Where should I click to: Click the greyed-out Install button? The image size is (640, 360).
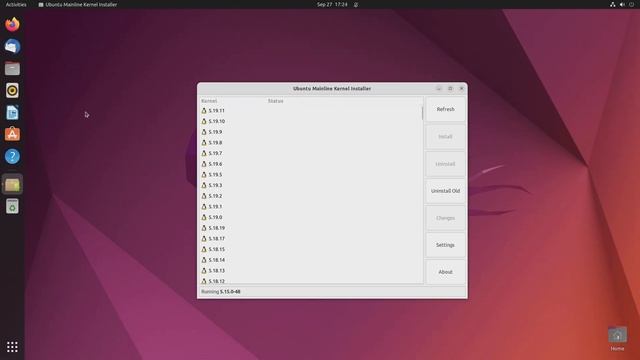(445, 137)
